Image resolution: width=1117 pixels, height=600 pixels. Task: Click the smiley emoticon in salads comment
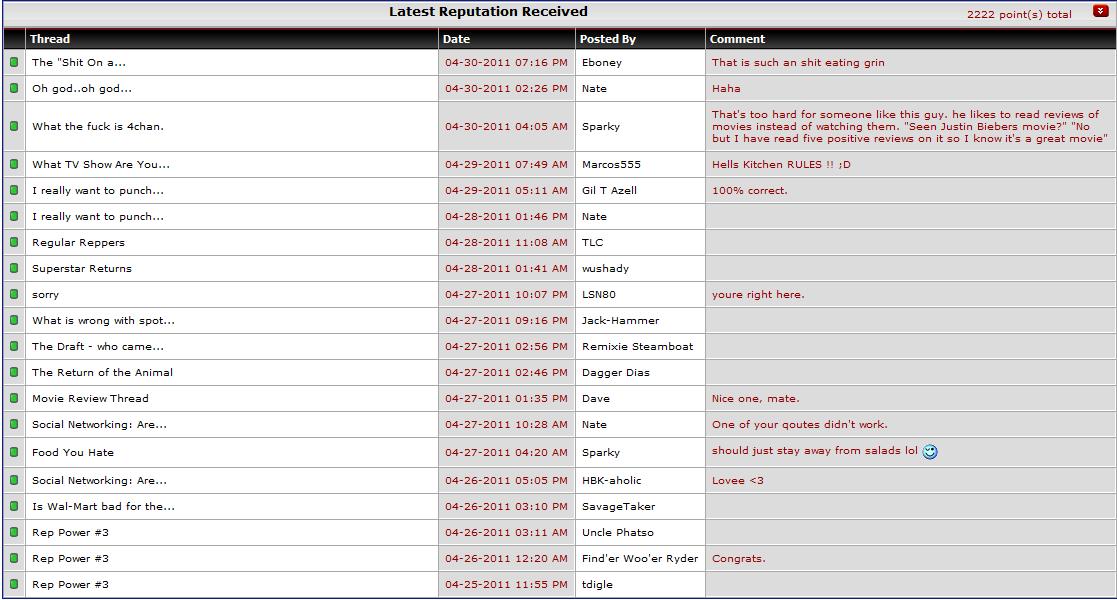(930, 452)
